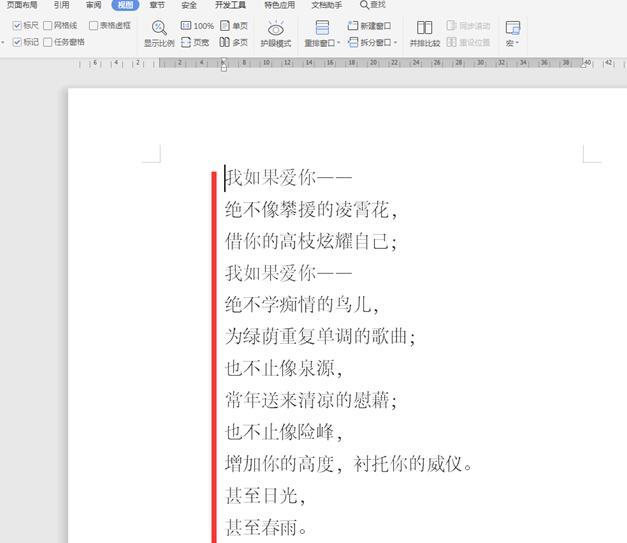Fit document to 页宽 page width
The image size is (627, 543).
tap(195, 42)
